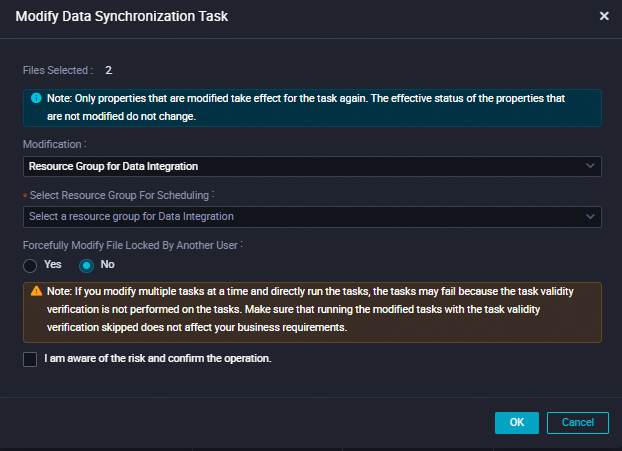Image resolution: width=622 pixels, height=451 pixels.
Task: Close the Modify Data Synchronization Task dialog
Action: 603,16
